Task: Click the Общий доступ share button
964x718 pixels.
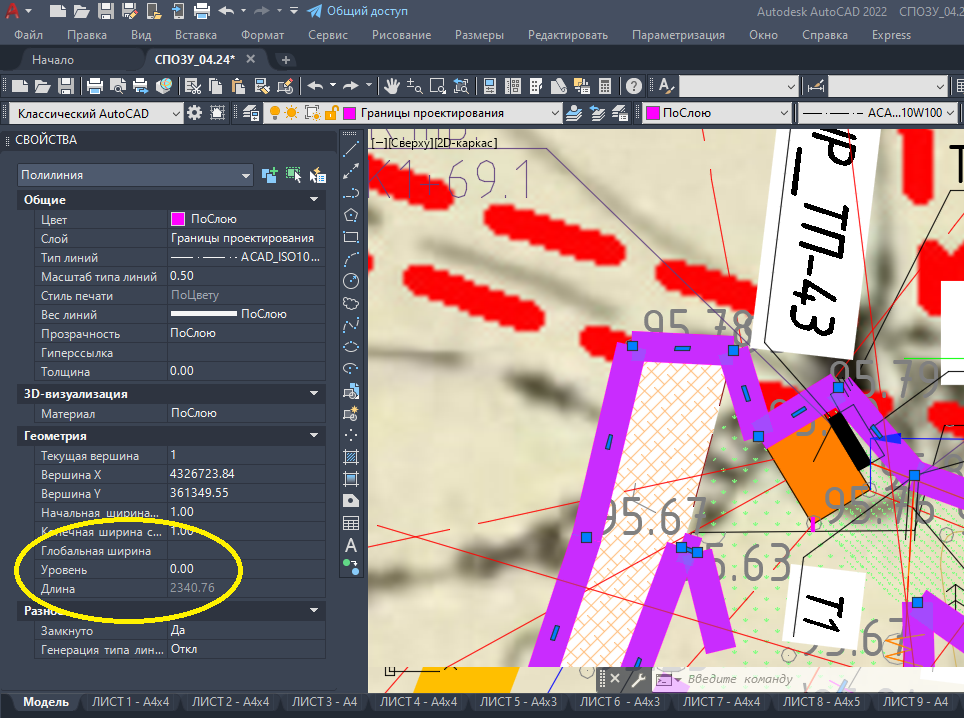Action: tap(357, 11)
